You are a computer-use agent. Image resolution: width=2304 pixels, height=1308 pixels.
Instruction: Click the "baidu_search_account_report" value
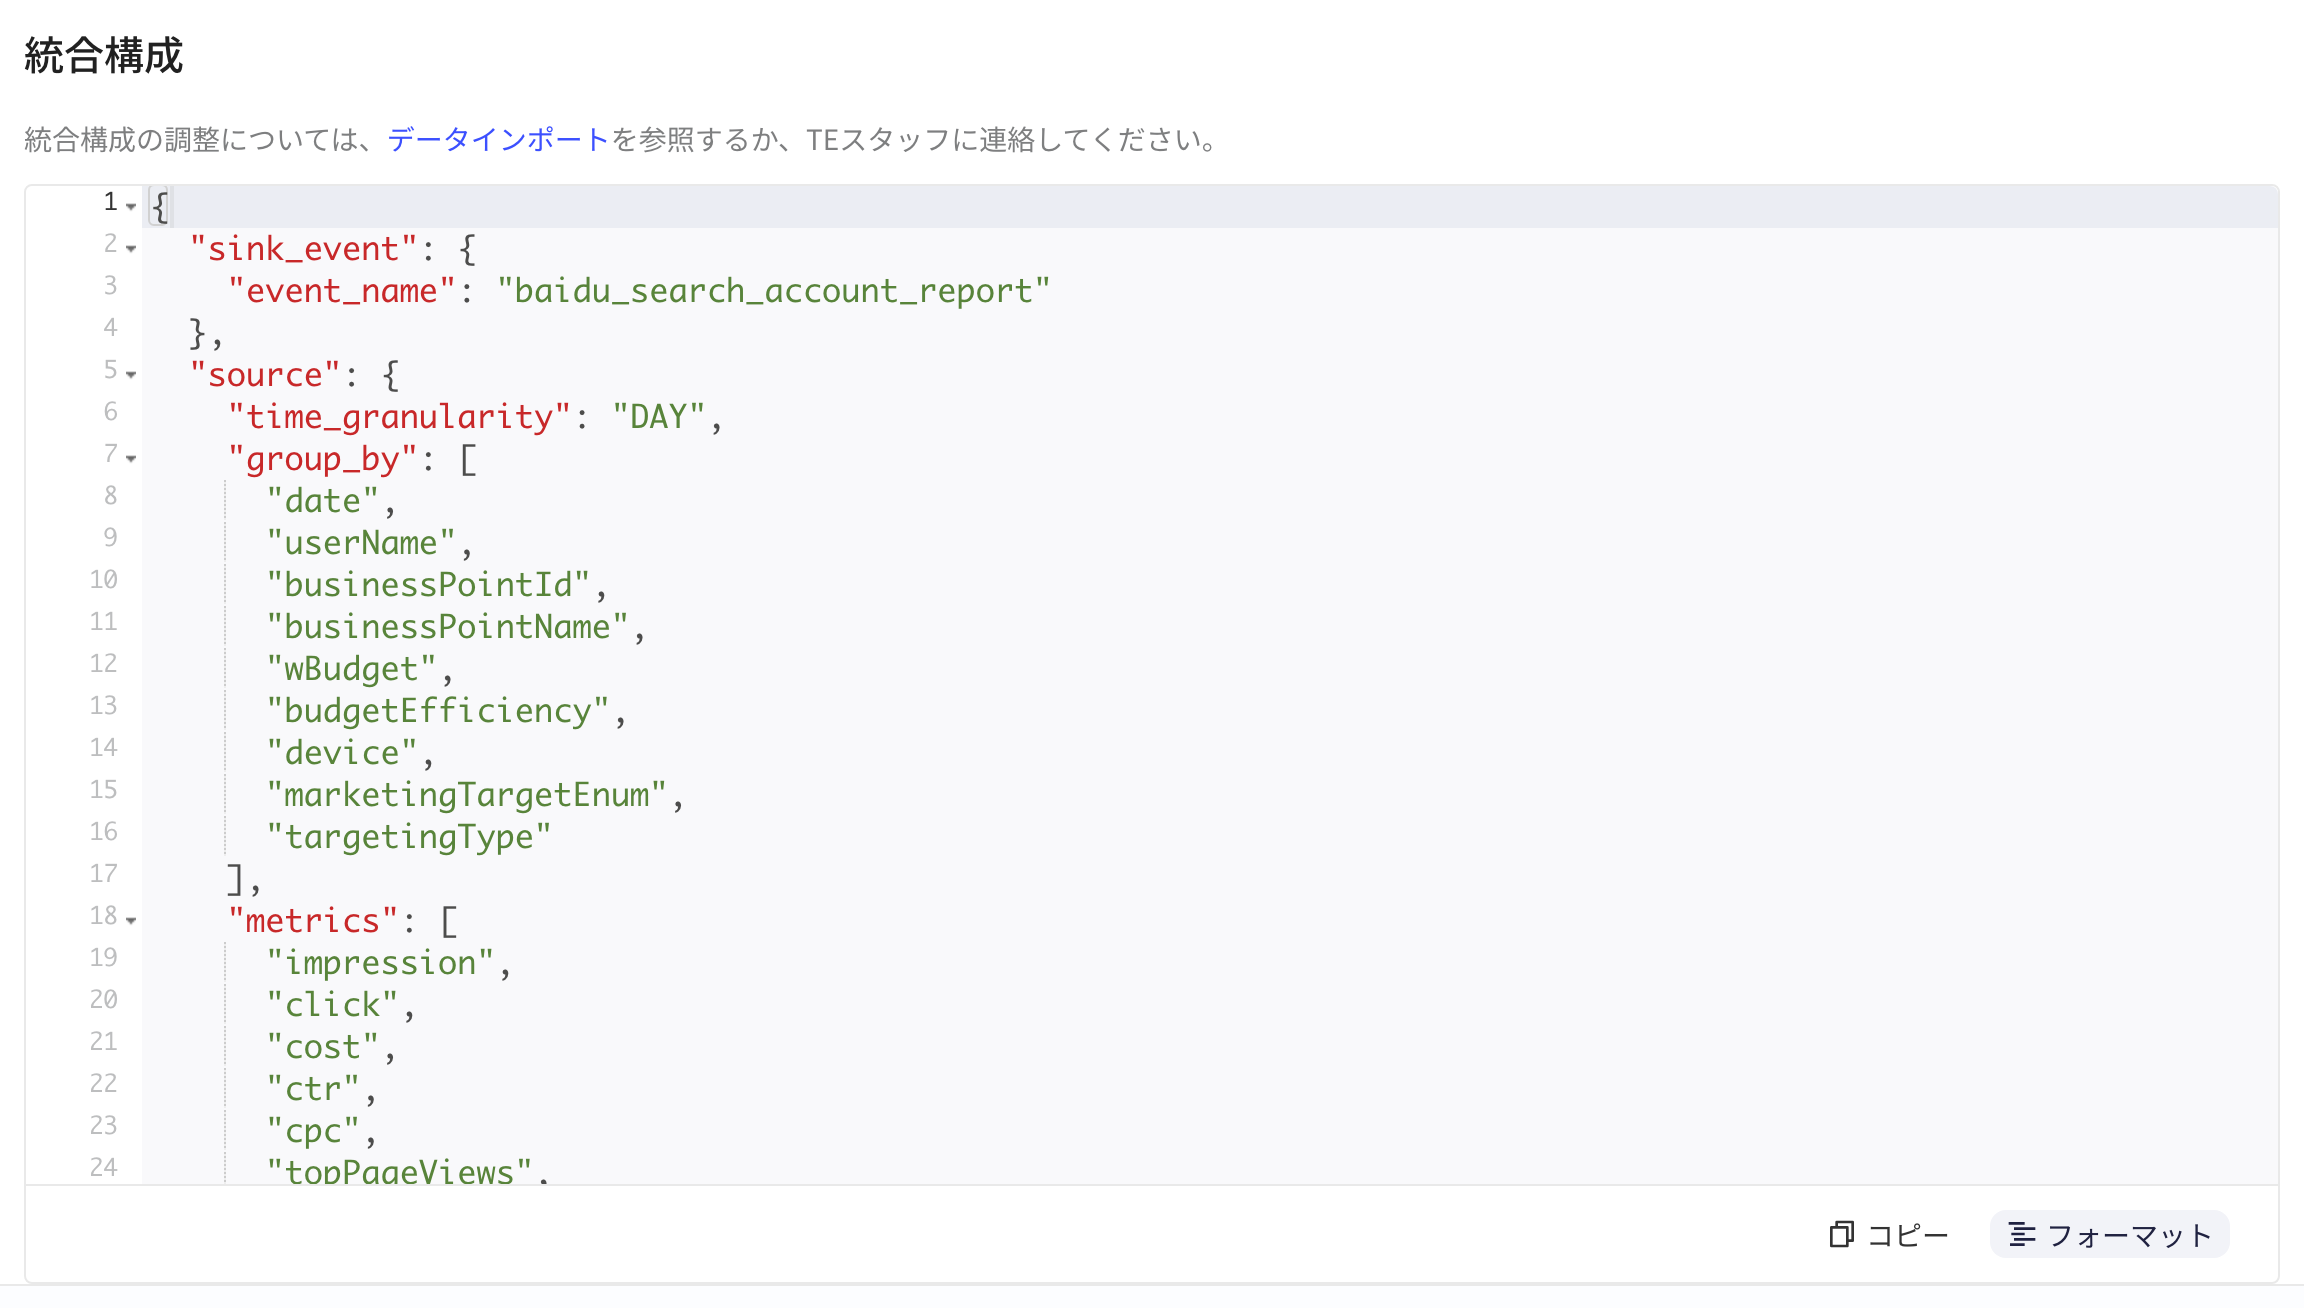773,291
